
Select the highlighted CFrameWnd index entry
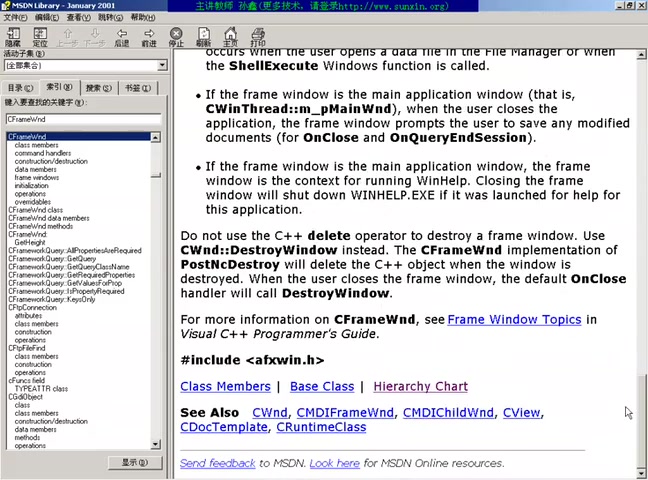[x=79, y=136]
